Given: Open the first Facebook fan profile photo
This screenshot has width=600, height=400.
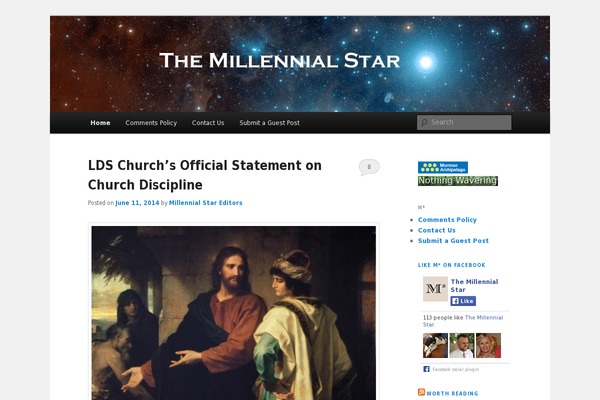Looking at the screenshot, I should [435, 345].
